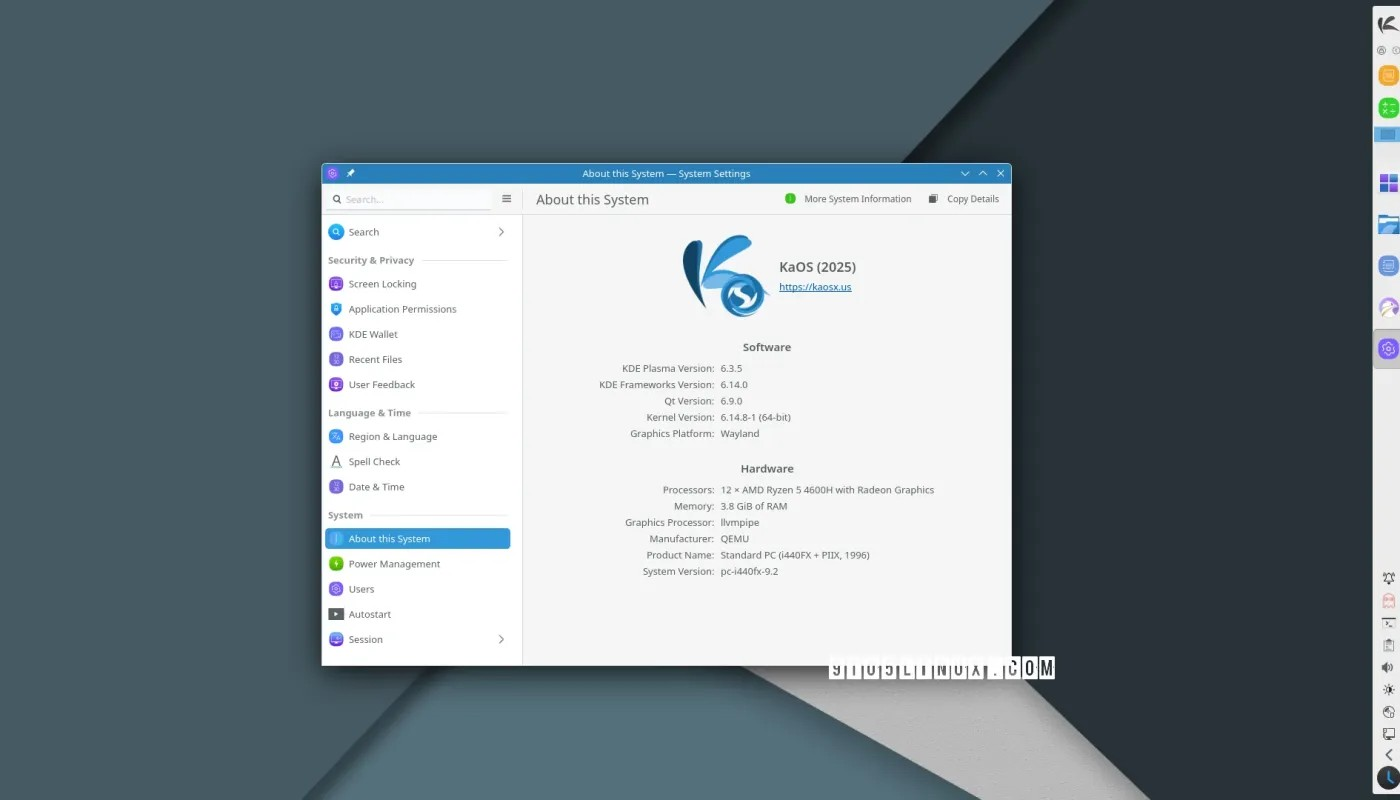Open the Konsole terminal tray icon
The width and height of the screenshot is (1400, 800).
coord(1388,624)
